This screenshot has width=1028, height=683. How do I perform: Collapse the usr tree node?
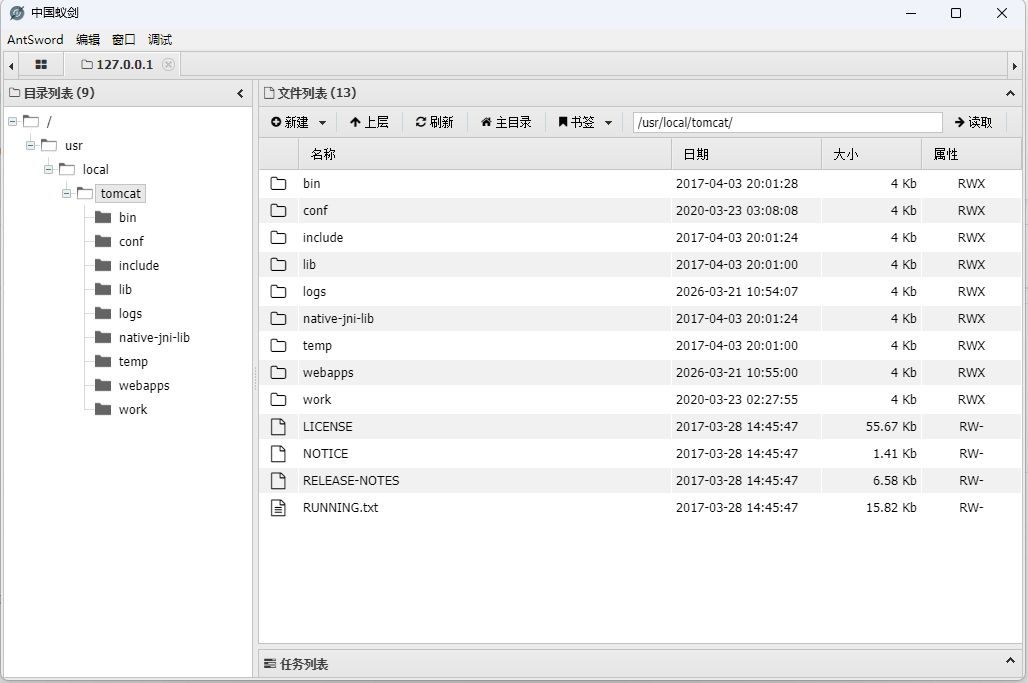point(31,145)
